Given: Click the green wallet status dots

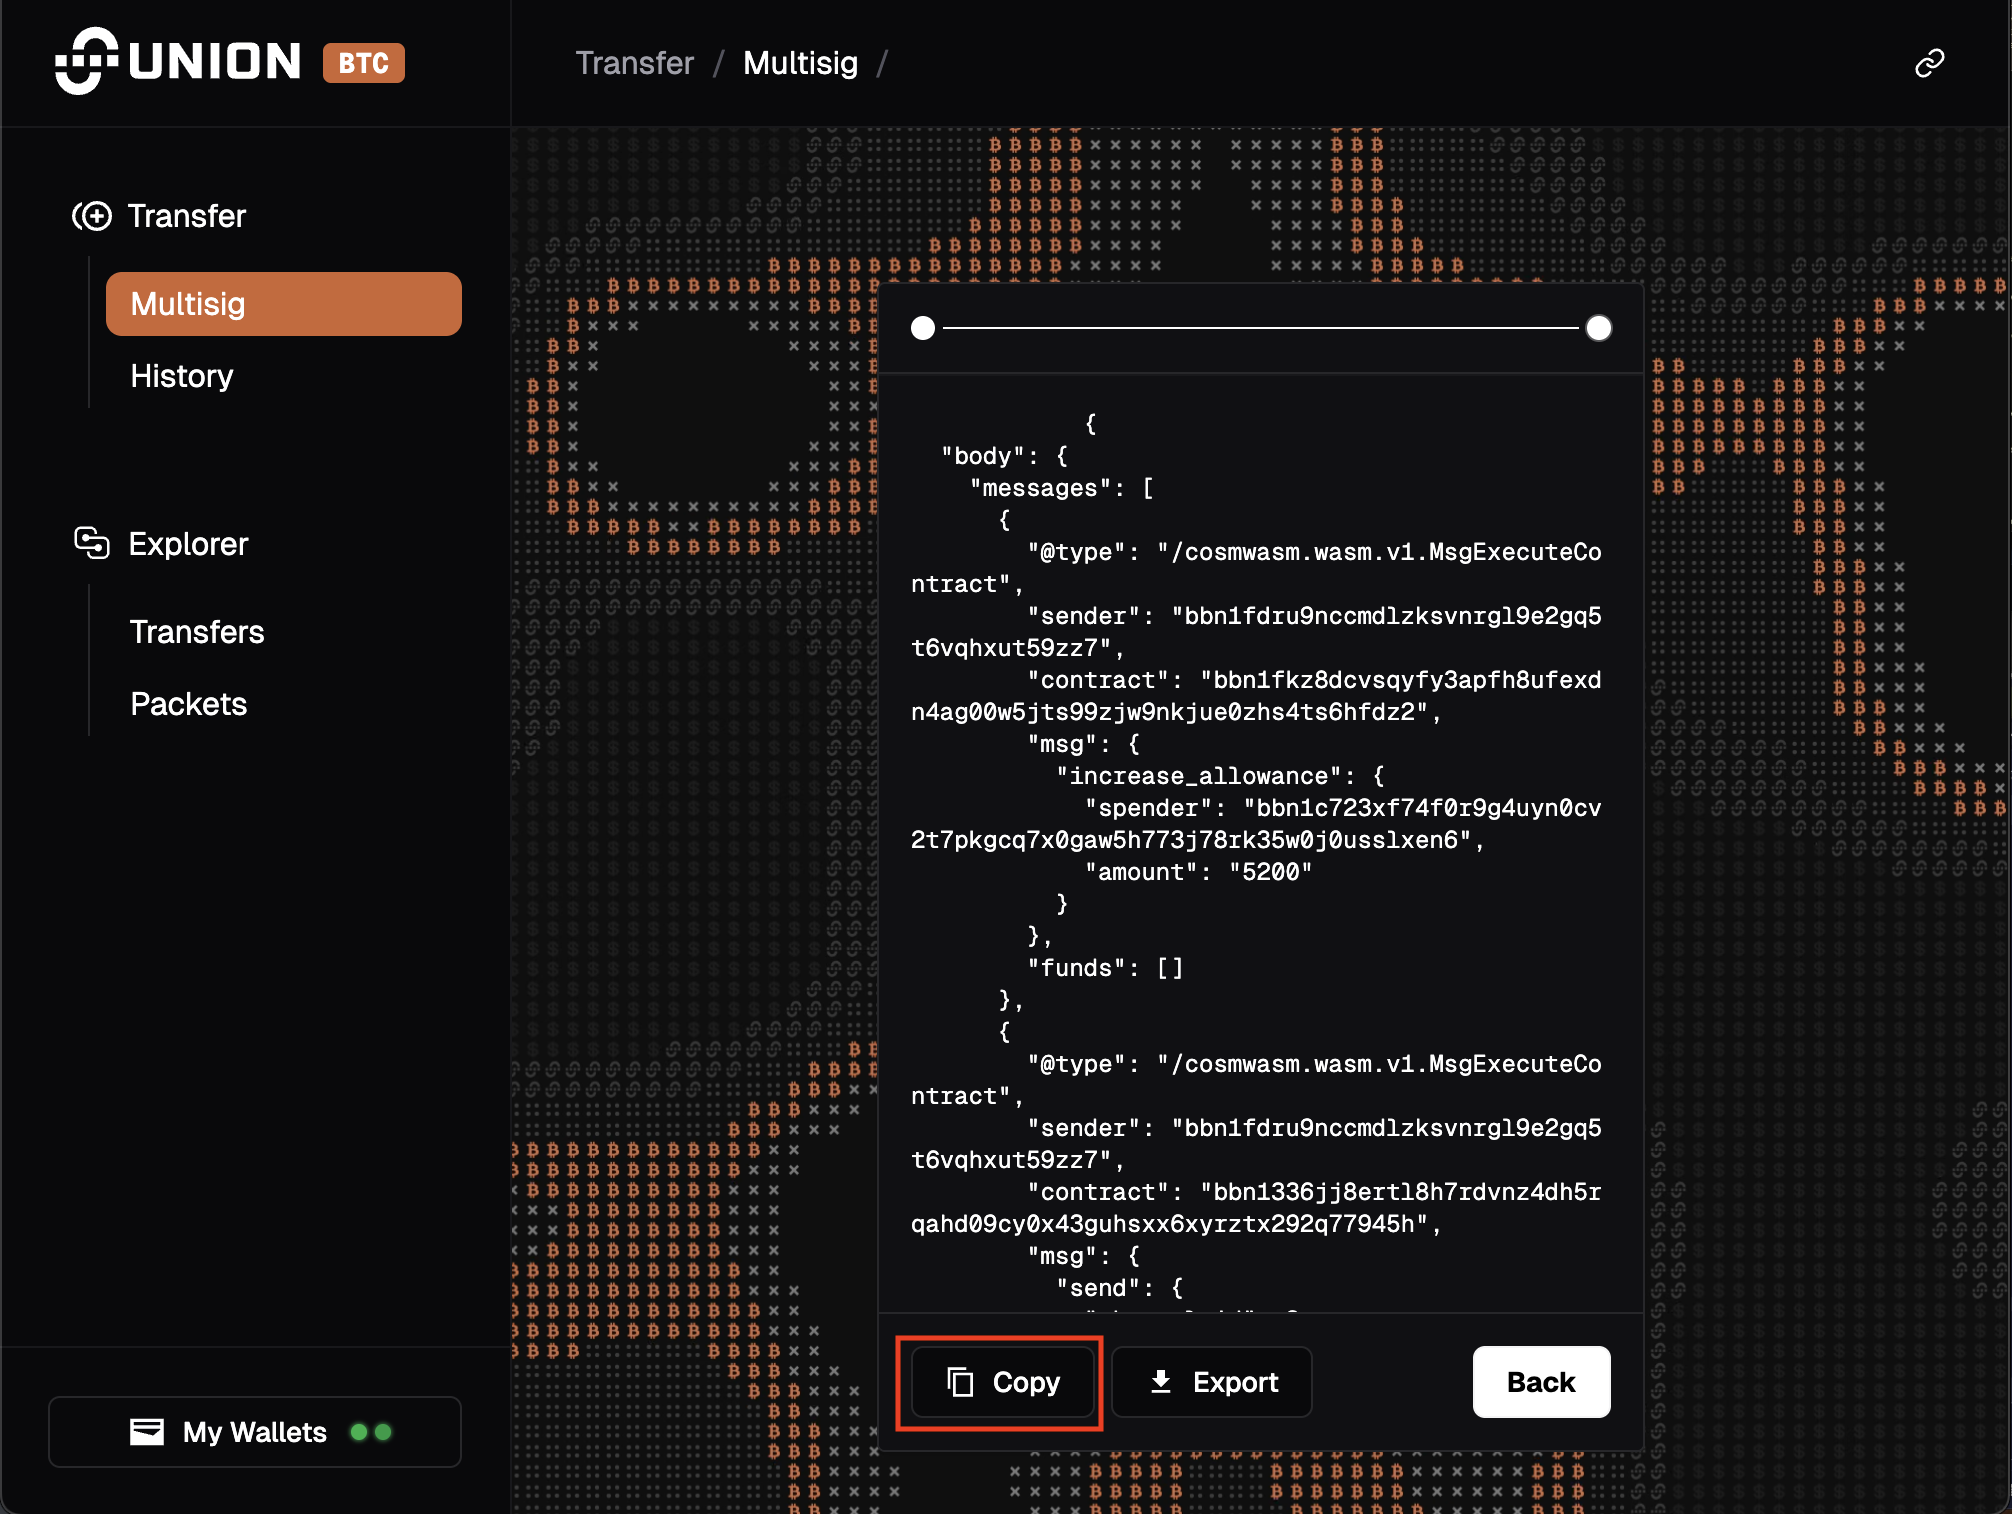Looking at the screenshot, I should pos(371,1432).
